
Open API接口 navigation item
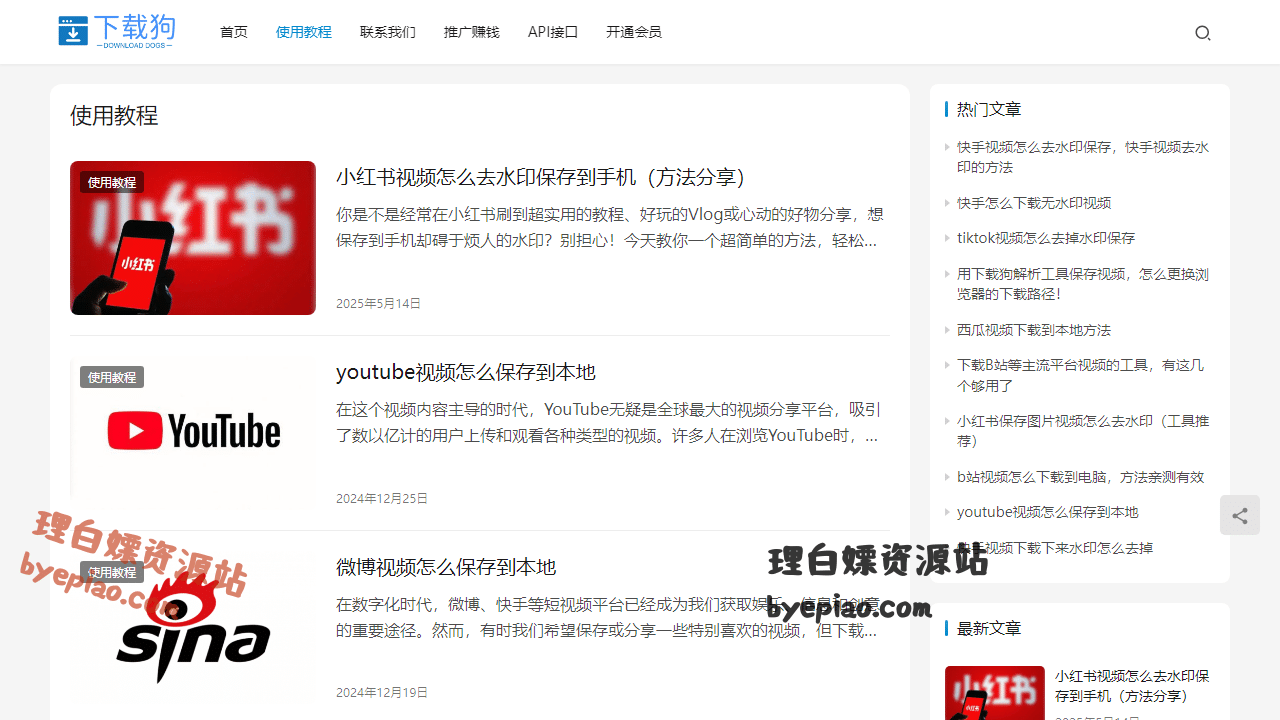pyautogui.click(x=553, y=32)
